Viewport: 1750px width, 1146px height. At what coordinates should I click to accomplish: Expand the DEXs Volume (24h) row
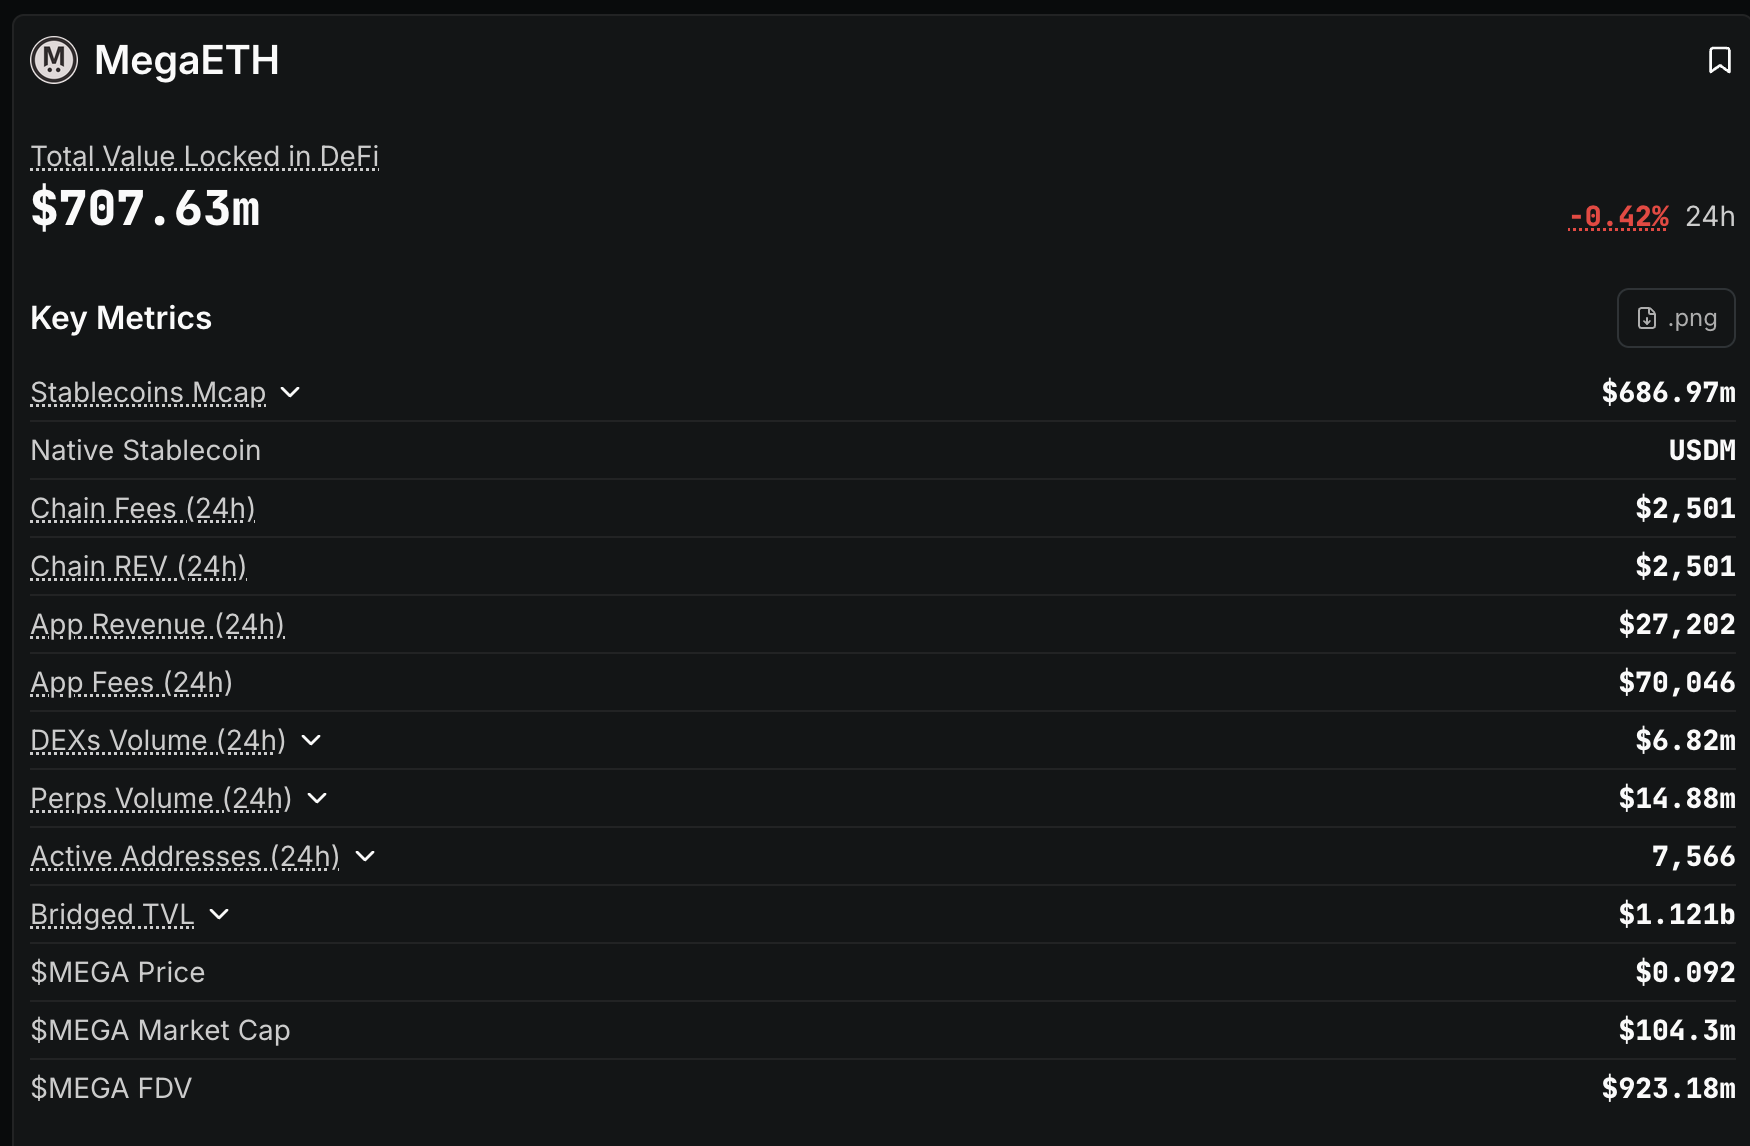click(311, 740)
